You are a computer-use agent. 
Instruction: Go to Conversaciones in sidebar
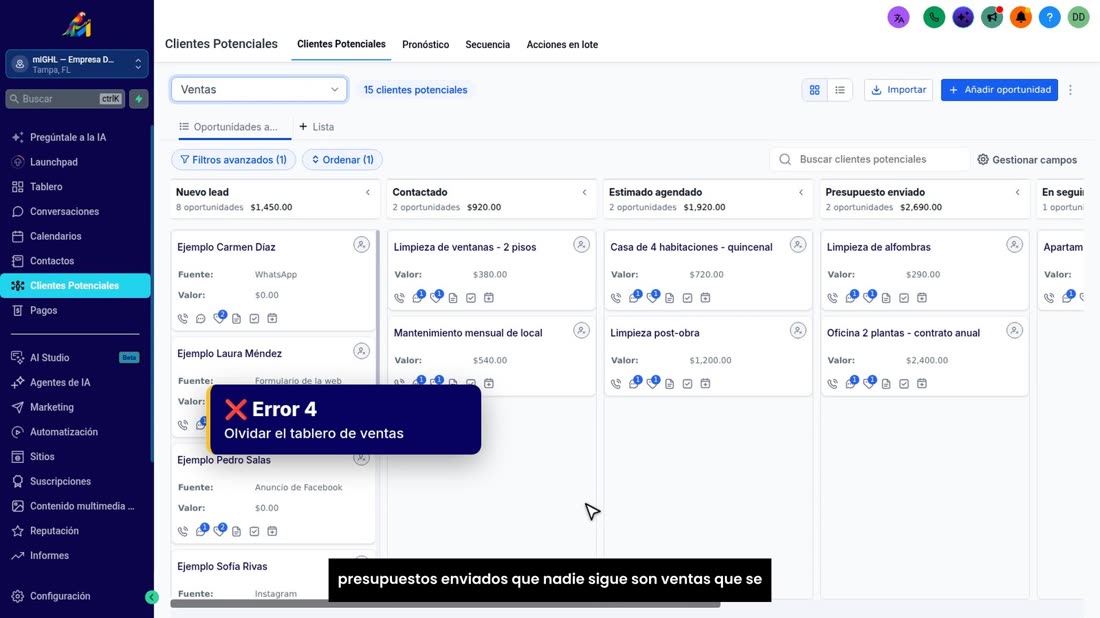(x=65, y=212)
